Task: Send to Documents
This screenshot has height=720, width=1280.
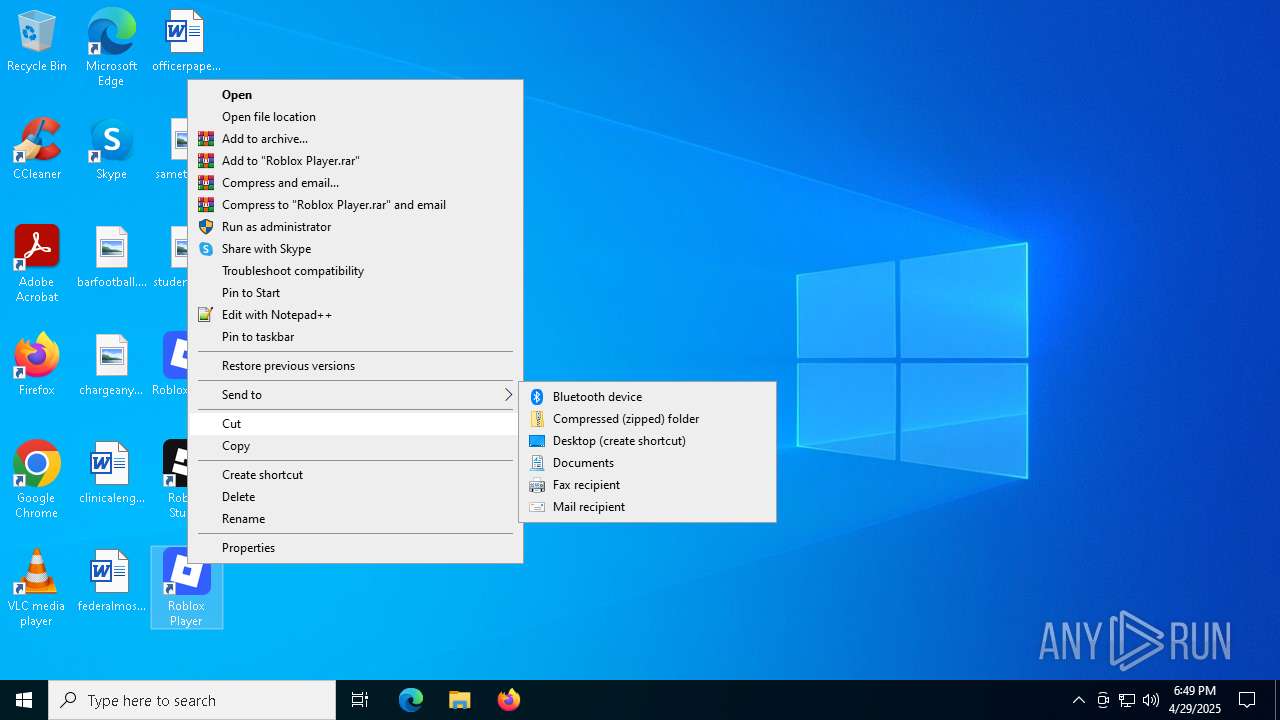Action: pos(647,463)
